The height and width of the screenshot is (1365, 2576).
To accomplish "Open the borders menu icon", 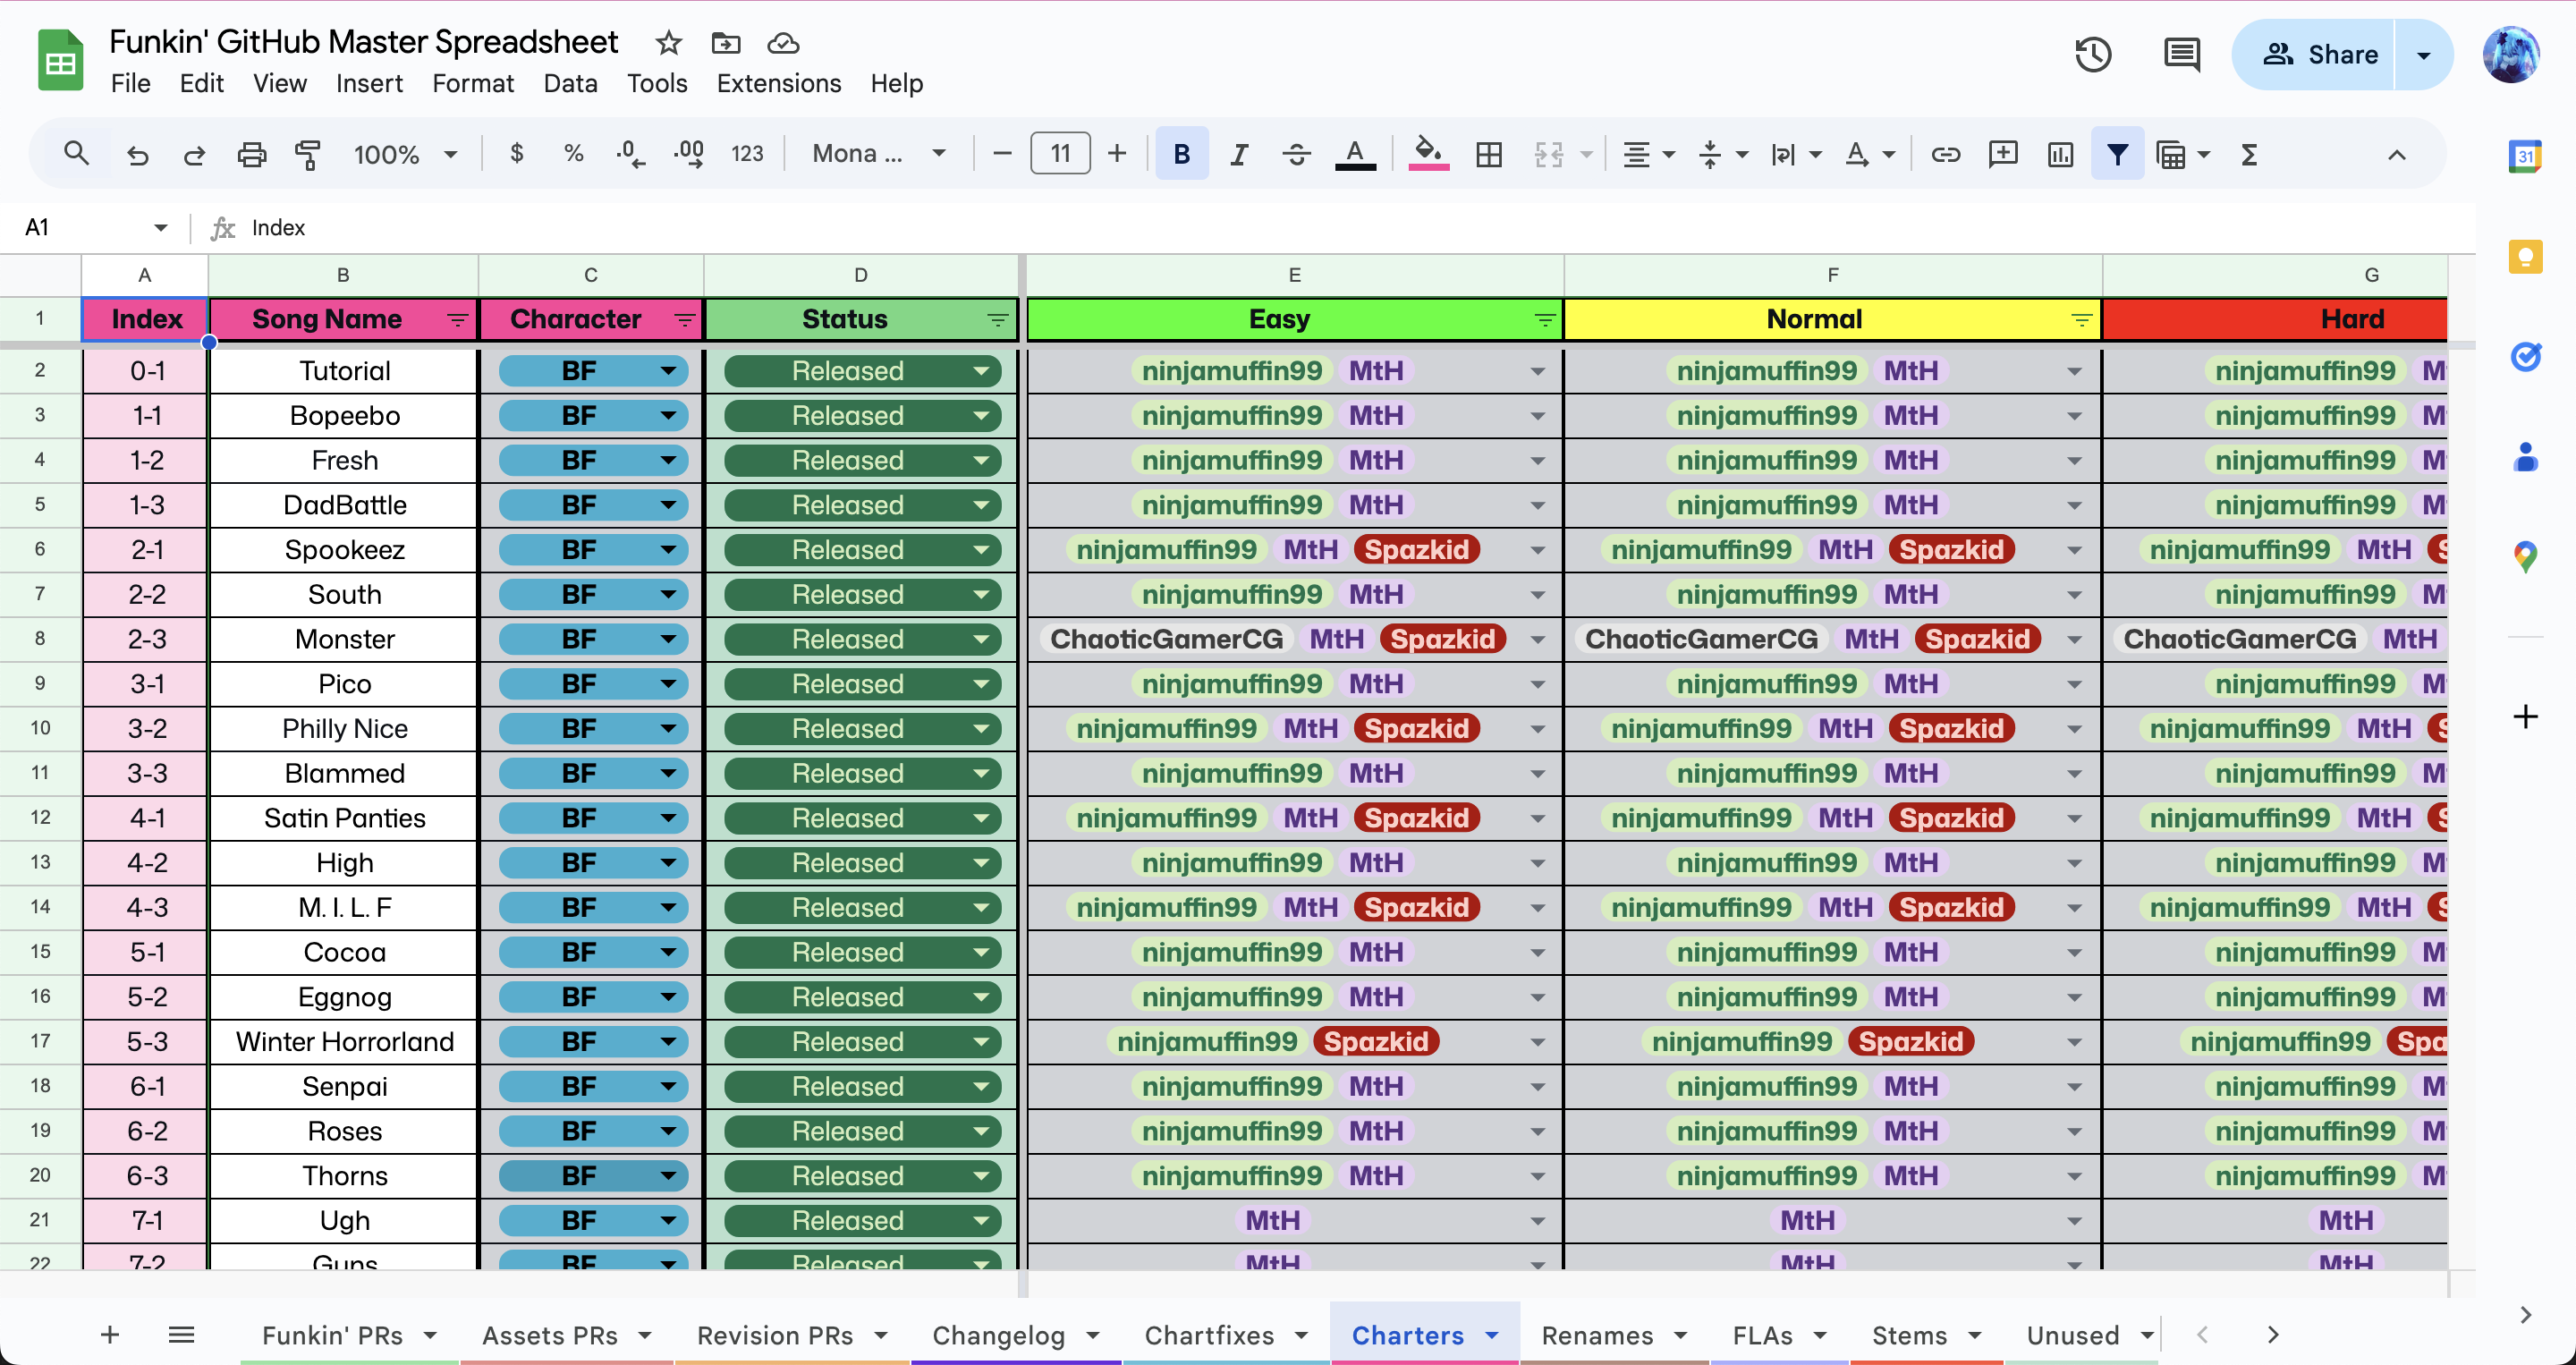I will (x=1489, y=154).
